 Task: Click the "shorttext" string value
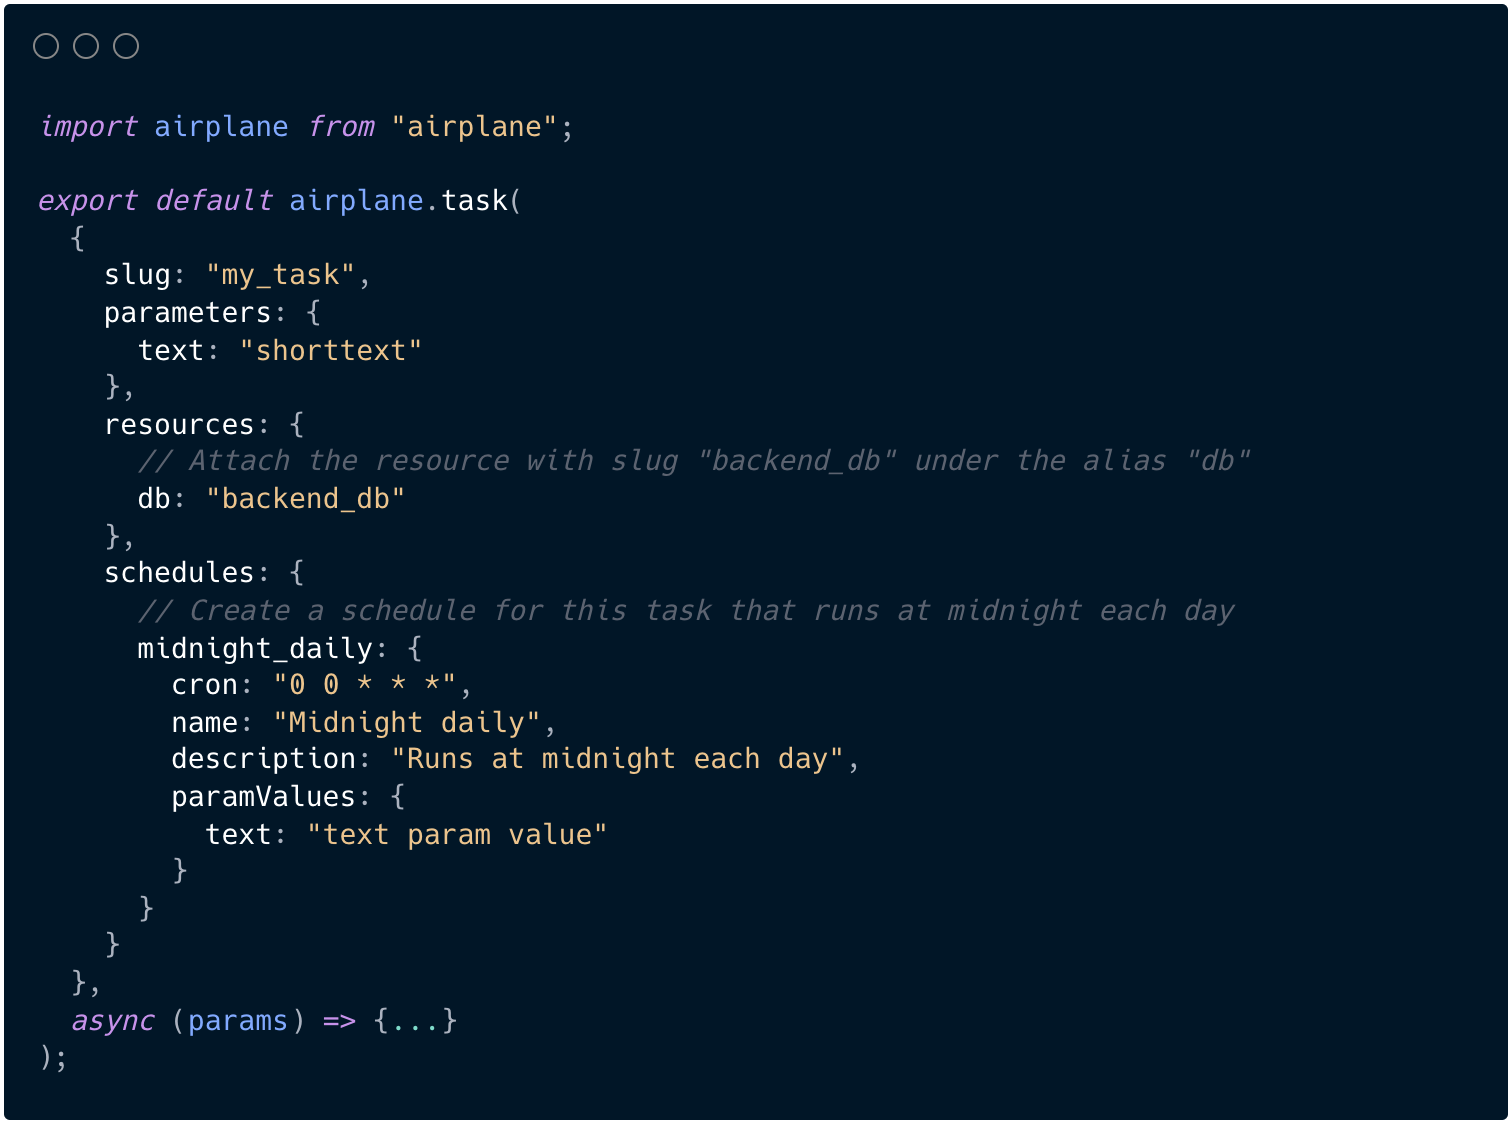pyautogui.click(x=331, y=351)
